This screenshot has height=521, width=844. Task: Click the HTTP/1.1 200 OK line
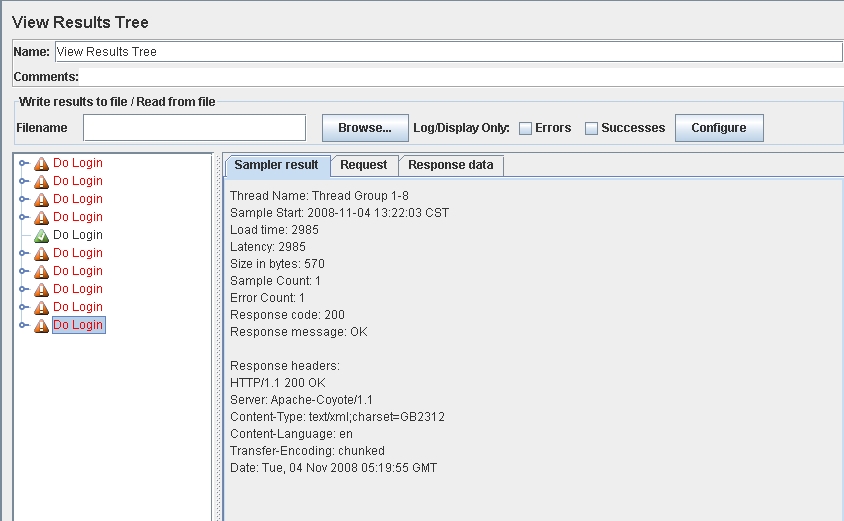coord(278,383)
